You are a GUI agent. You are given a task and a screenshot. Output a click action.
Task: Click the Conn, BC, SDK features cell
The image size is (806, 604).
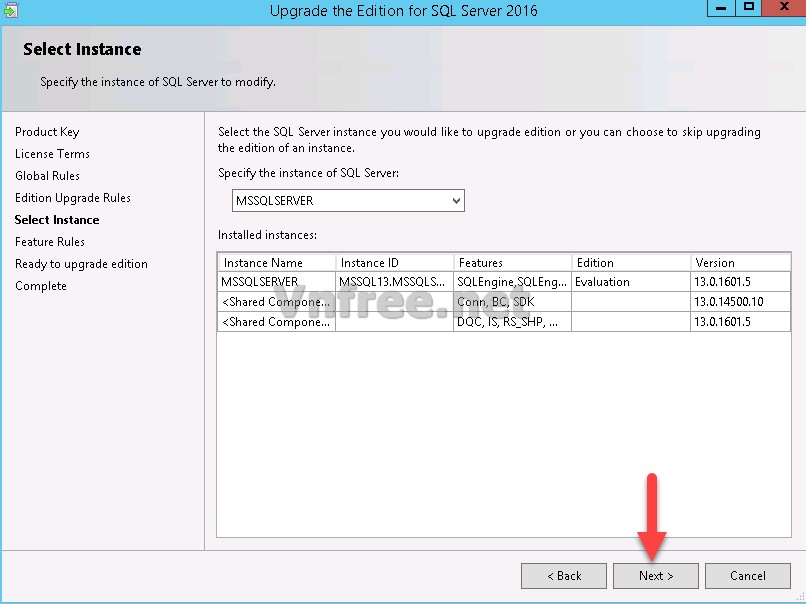click(x=512, y=302)
